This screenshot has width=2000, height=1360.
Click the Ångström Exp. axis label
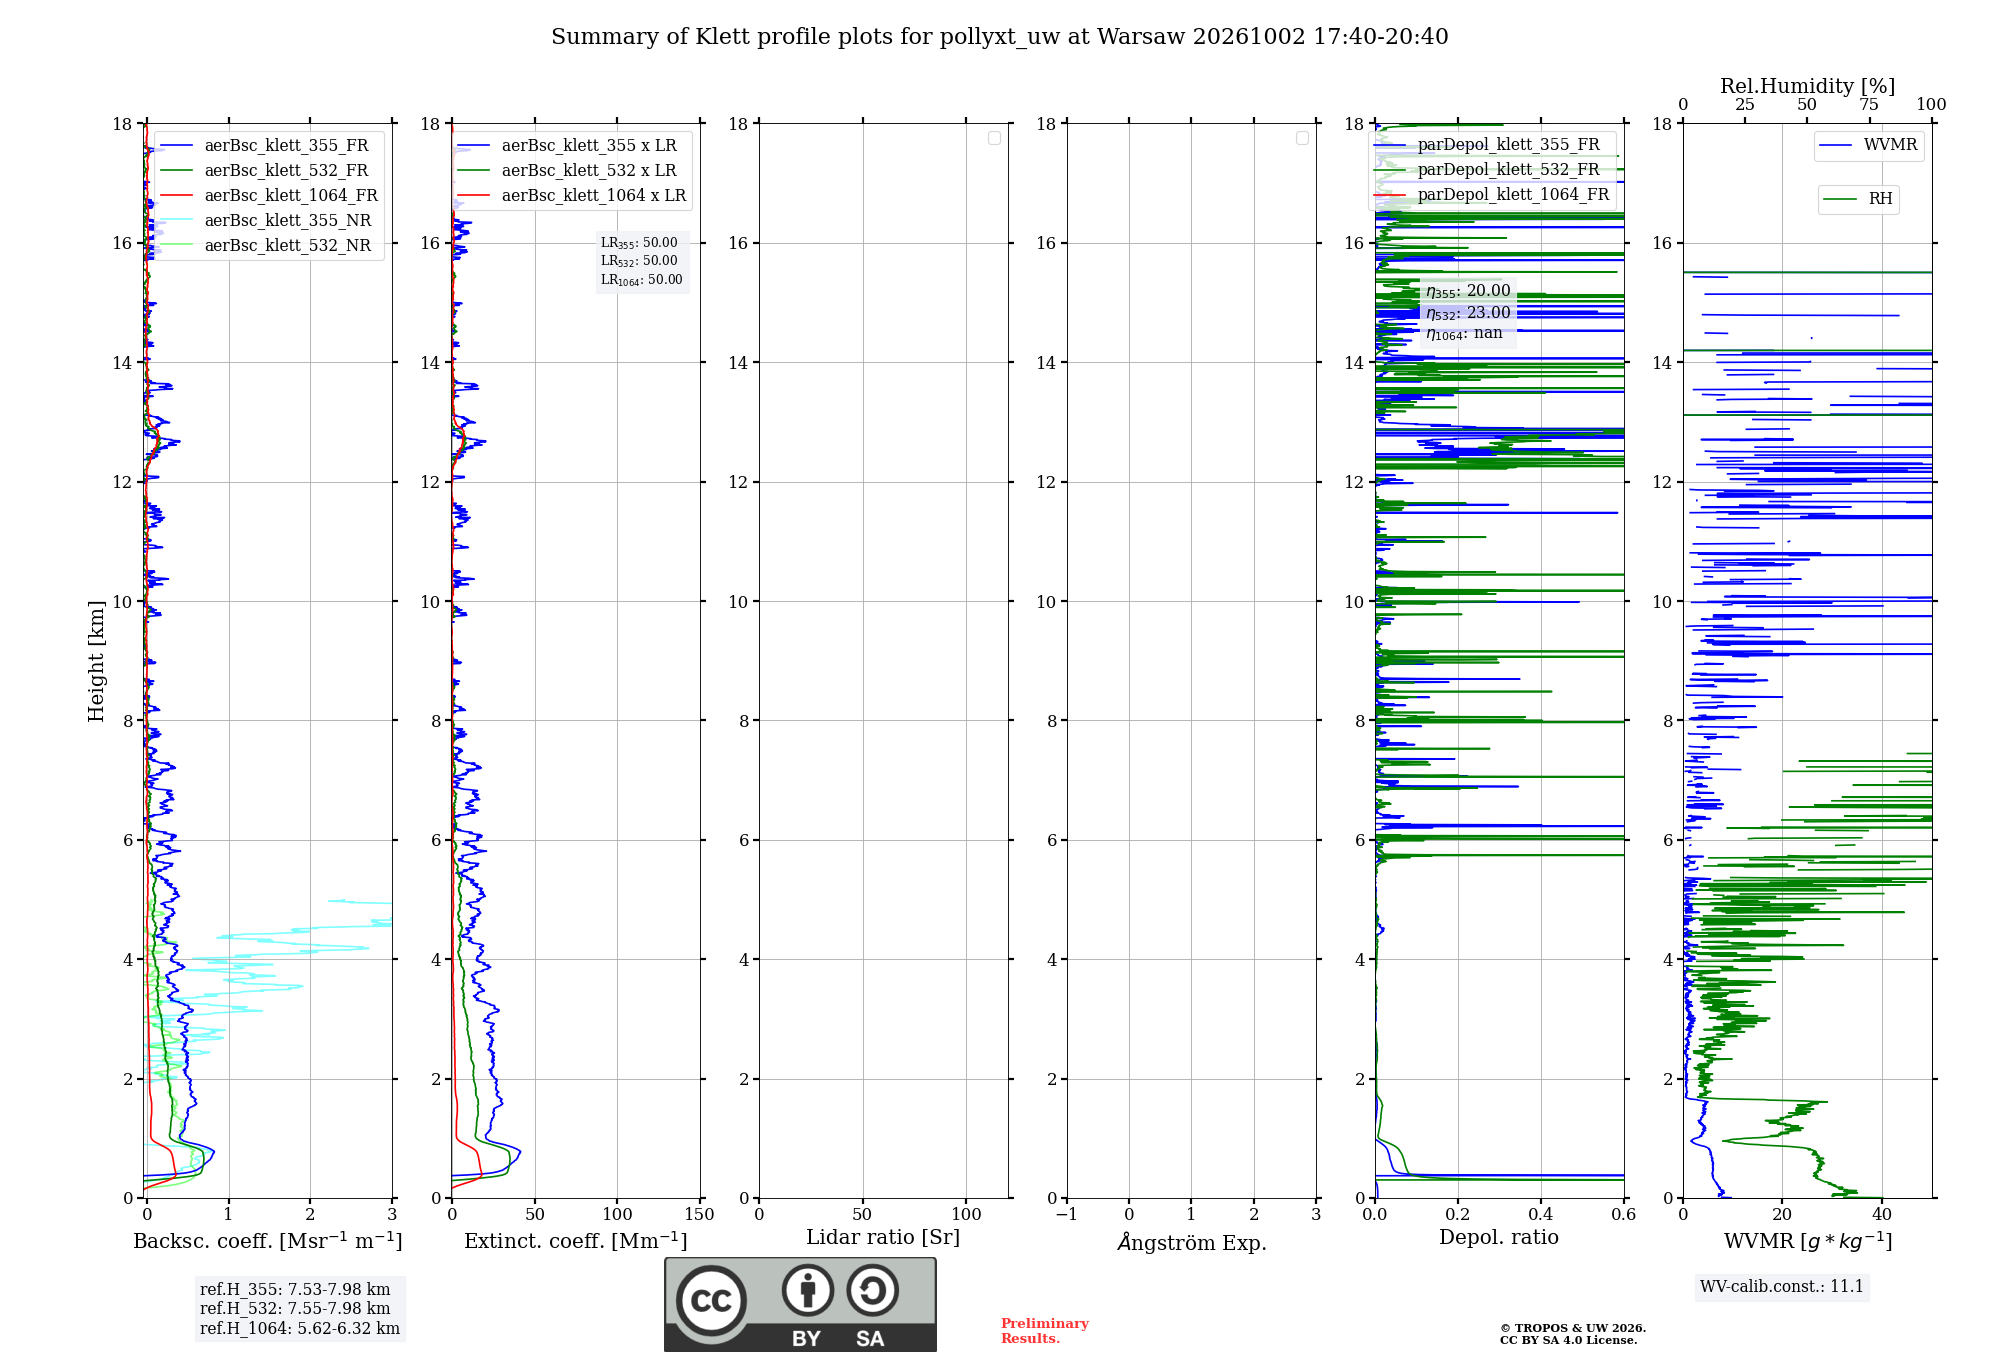[1192, 1242]
